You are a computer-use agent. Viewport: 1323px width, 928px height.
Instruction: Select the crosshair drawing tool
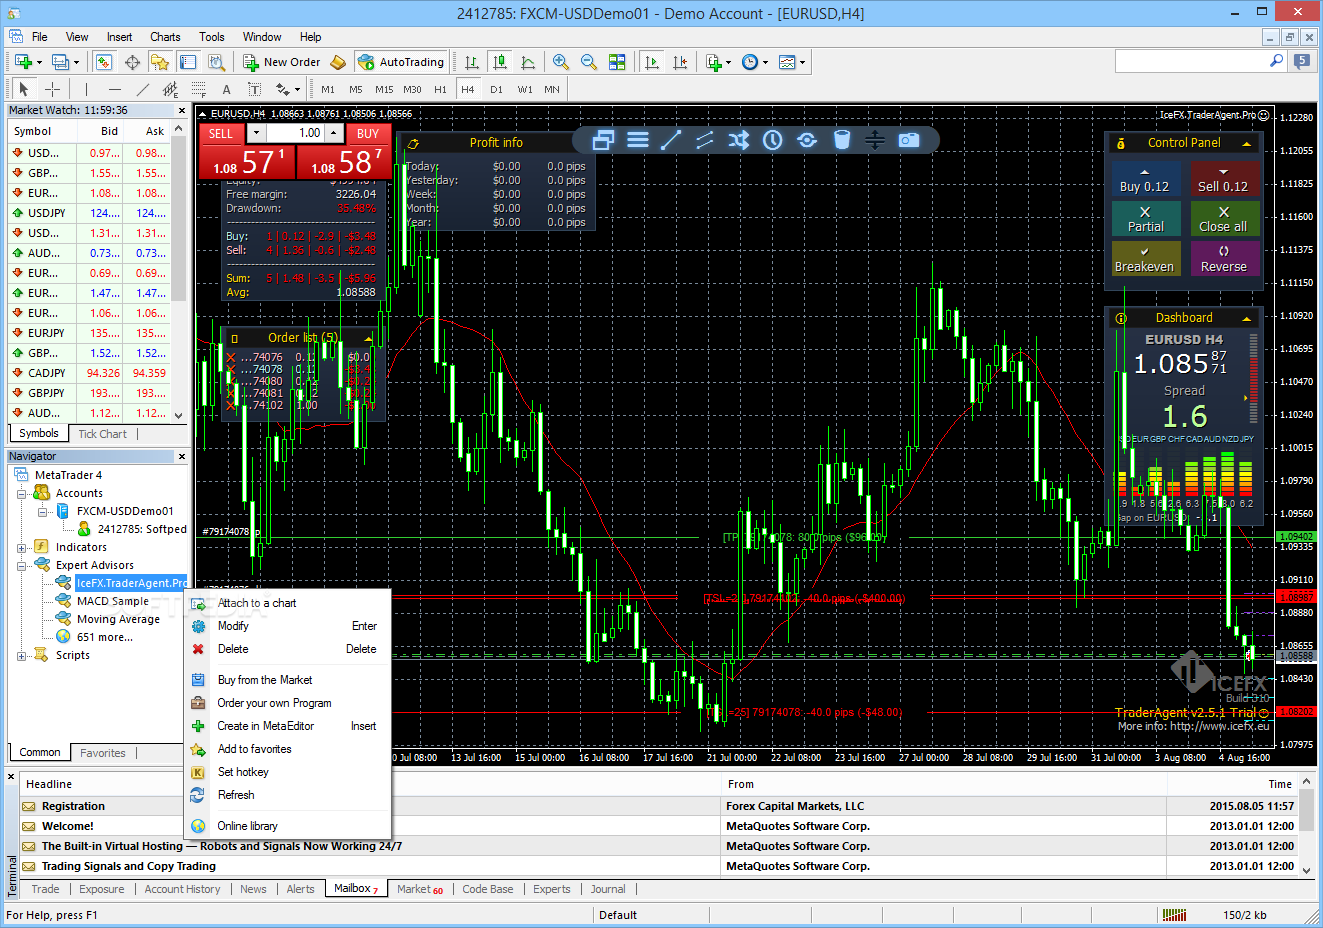[x=53, y=89]
